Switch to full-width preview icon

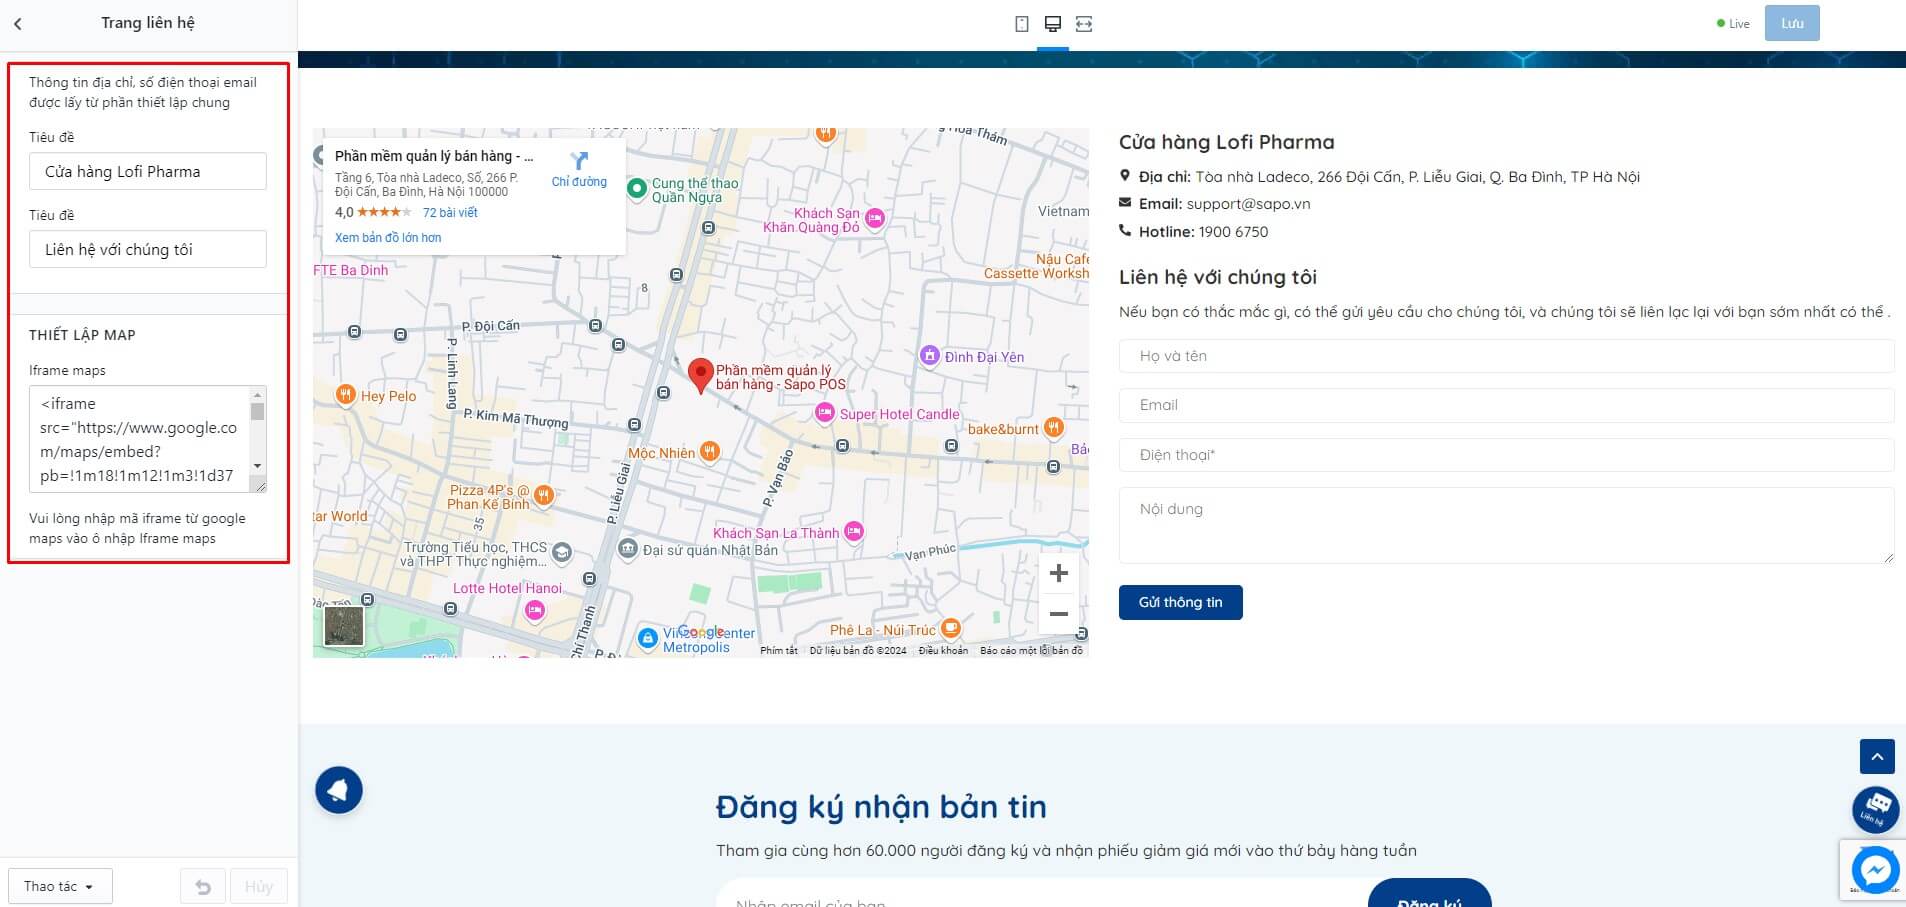[x=1084, y=24]
